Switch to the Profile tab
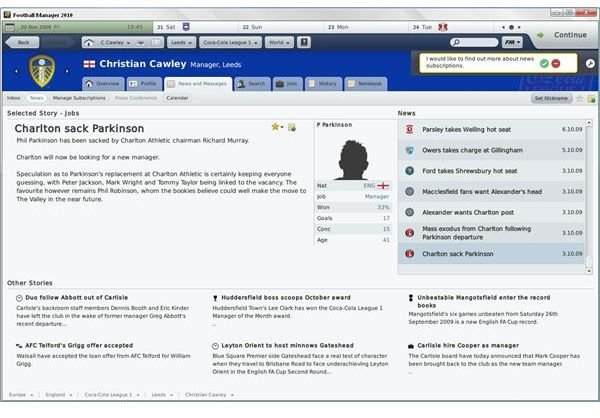Viewport: 600px width, 418px height. (143, 84)
